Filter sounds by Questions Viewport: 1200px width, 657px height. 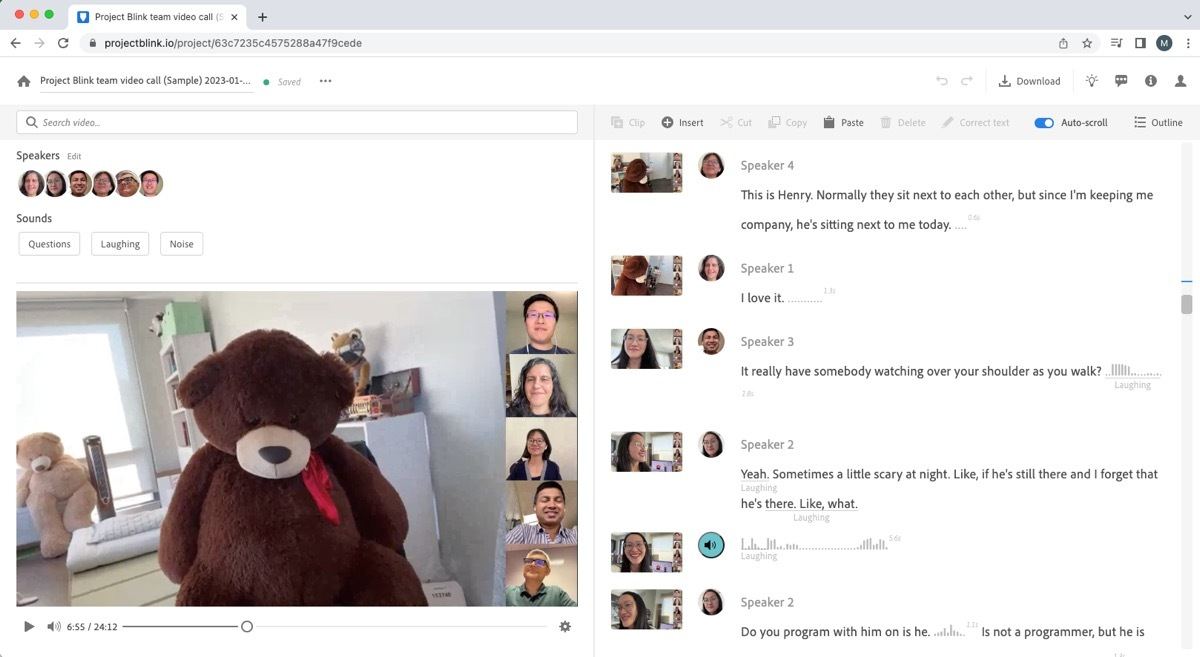pos(50,244)
